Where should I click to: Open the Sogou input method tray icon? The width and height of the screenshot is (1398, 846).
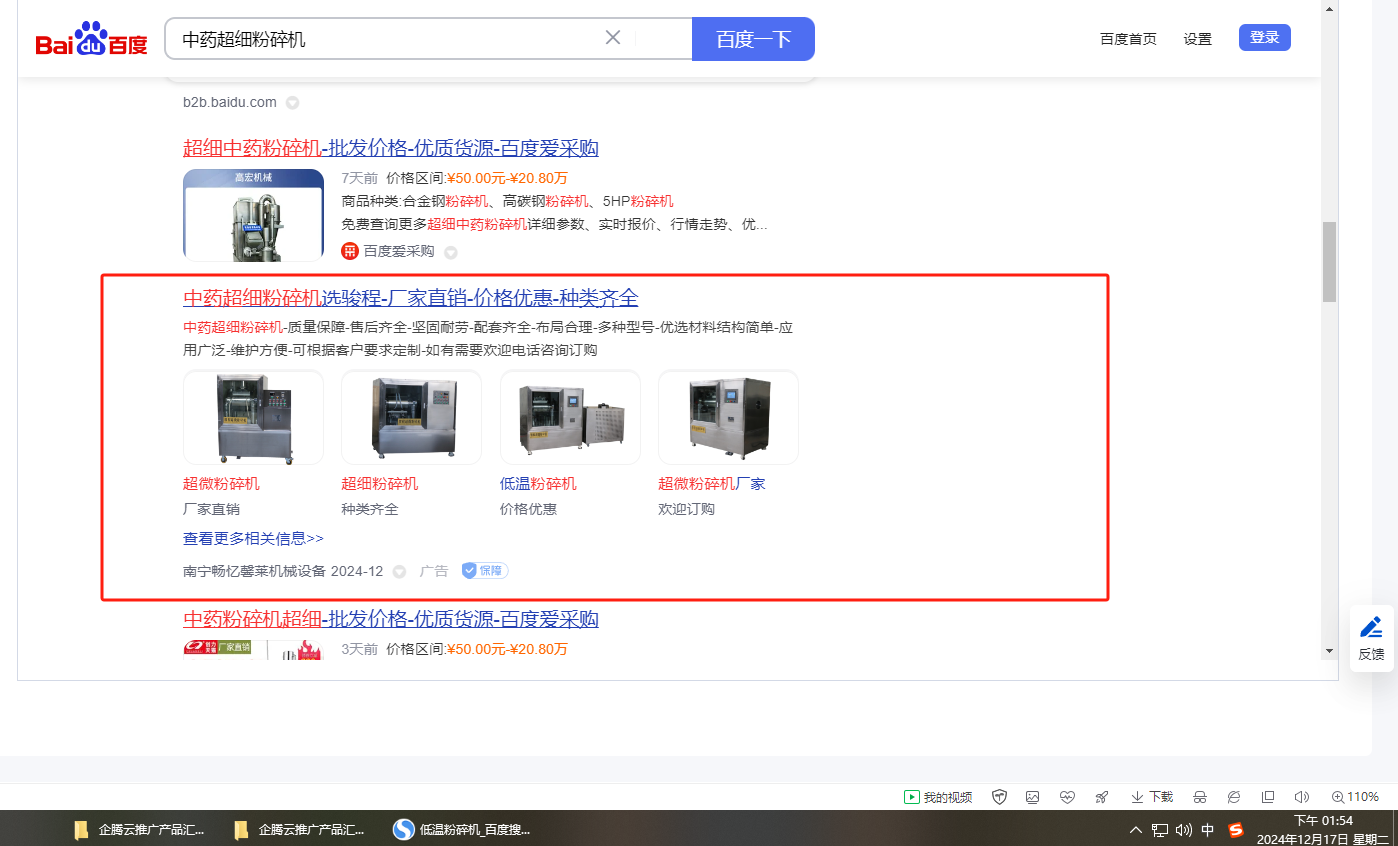tap(1236, 829)
